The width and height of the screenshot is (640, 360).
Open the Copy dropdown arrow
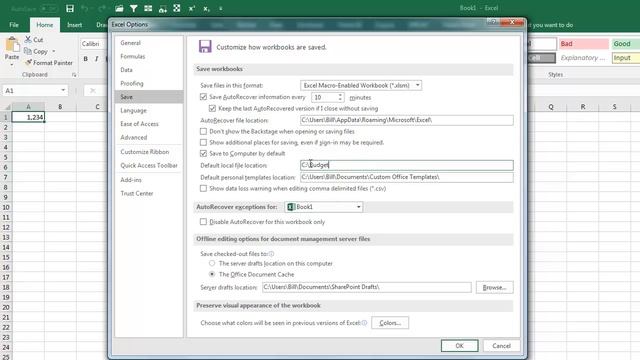54,51
